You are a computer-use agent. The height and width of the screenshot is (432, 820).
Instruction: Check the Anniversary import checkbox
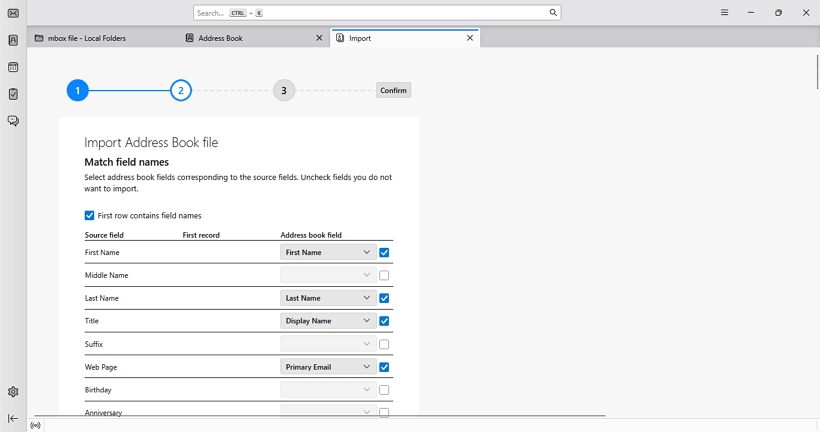[x=384, y=413]
